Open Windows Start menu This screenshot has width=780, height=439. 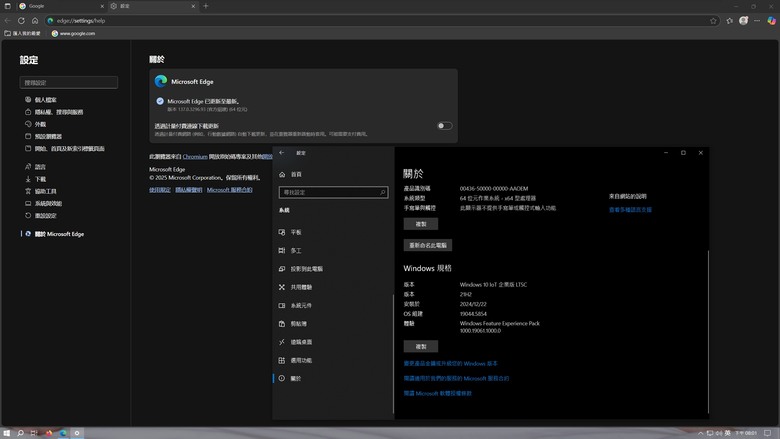(x=7, y=433)
